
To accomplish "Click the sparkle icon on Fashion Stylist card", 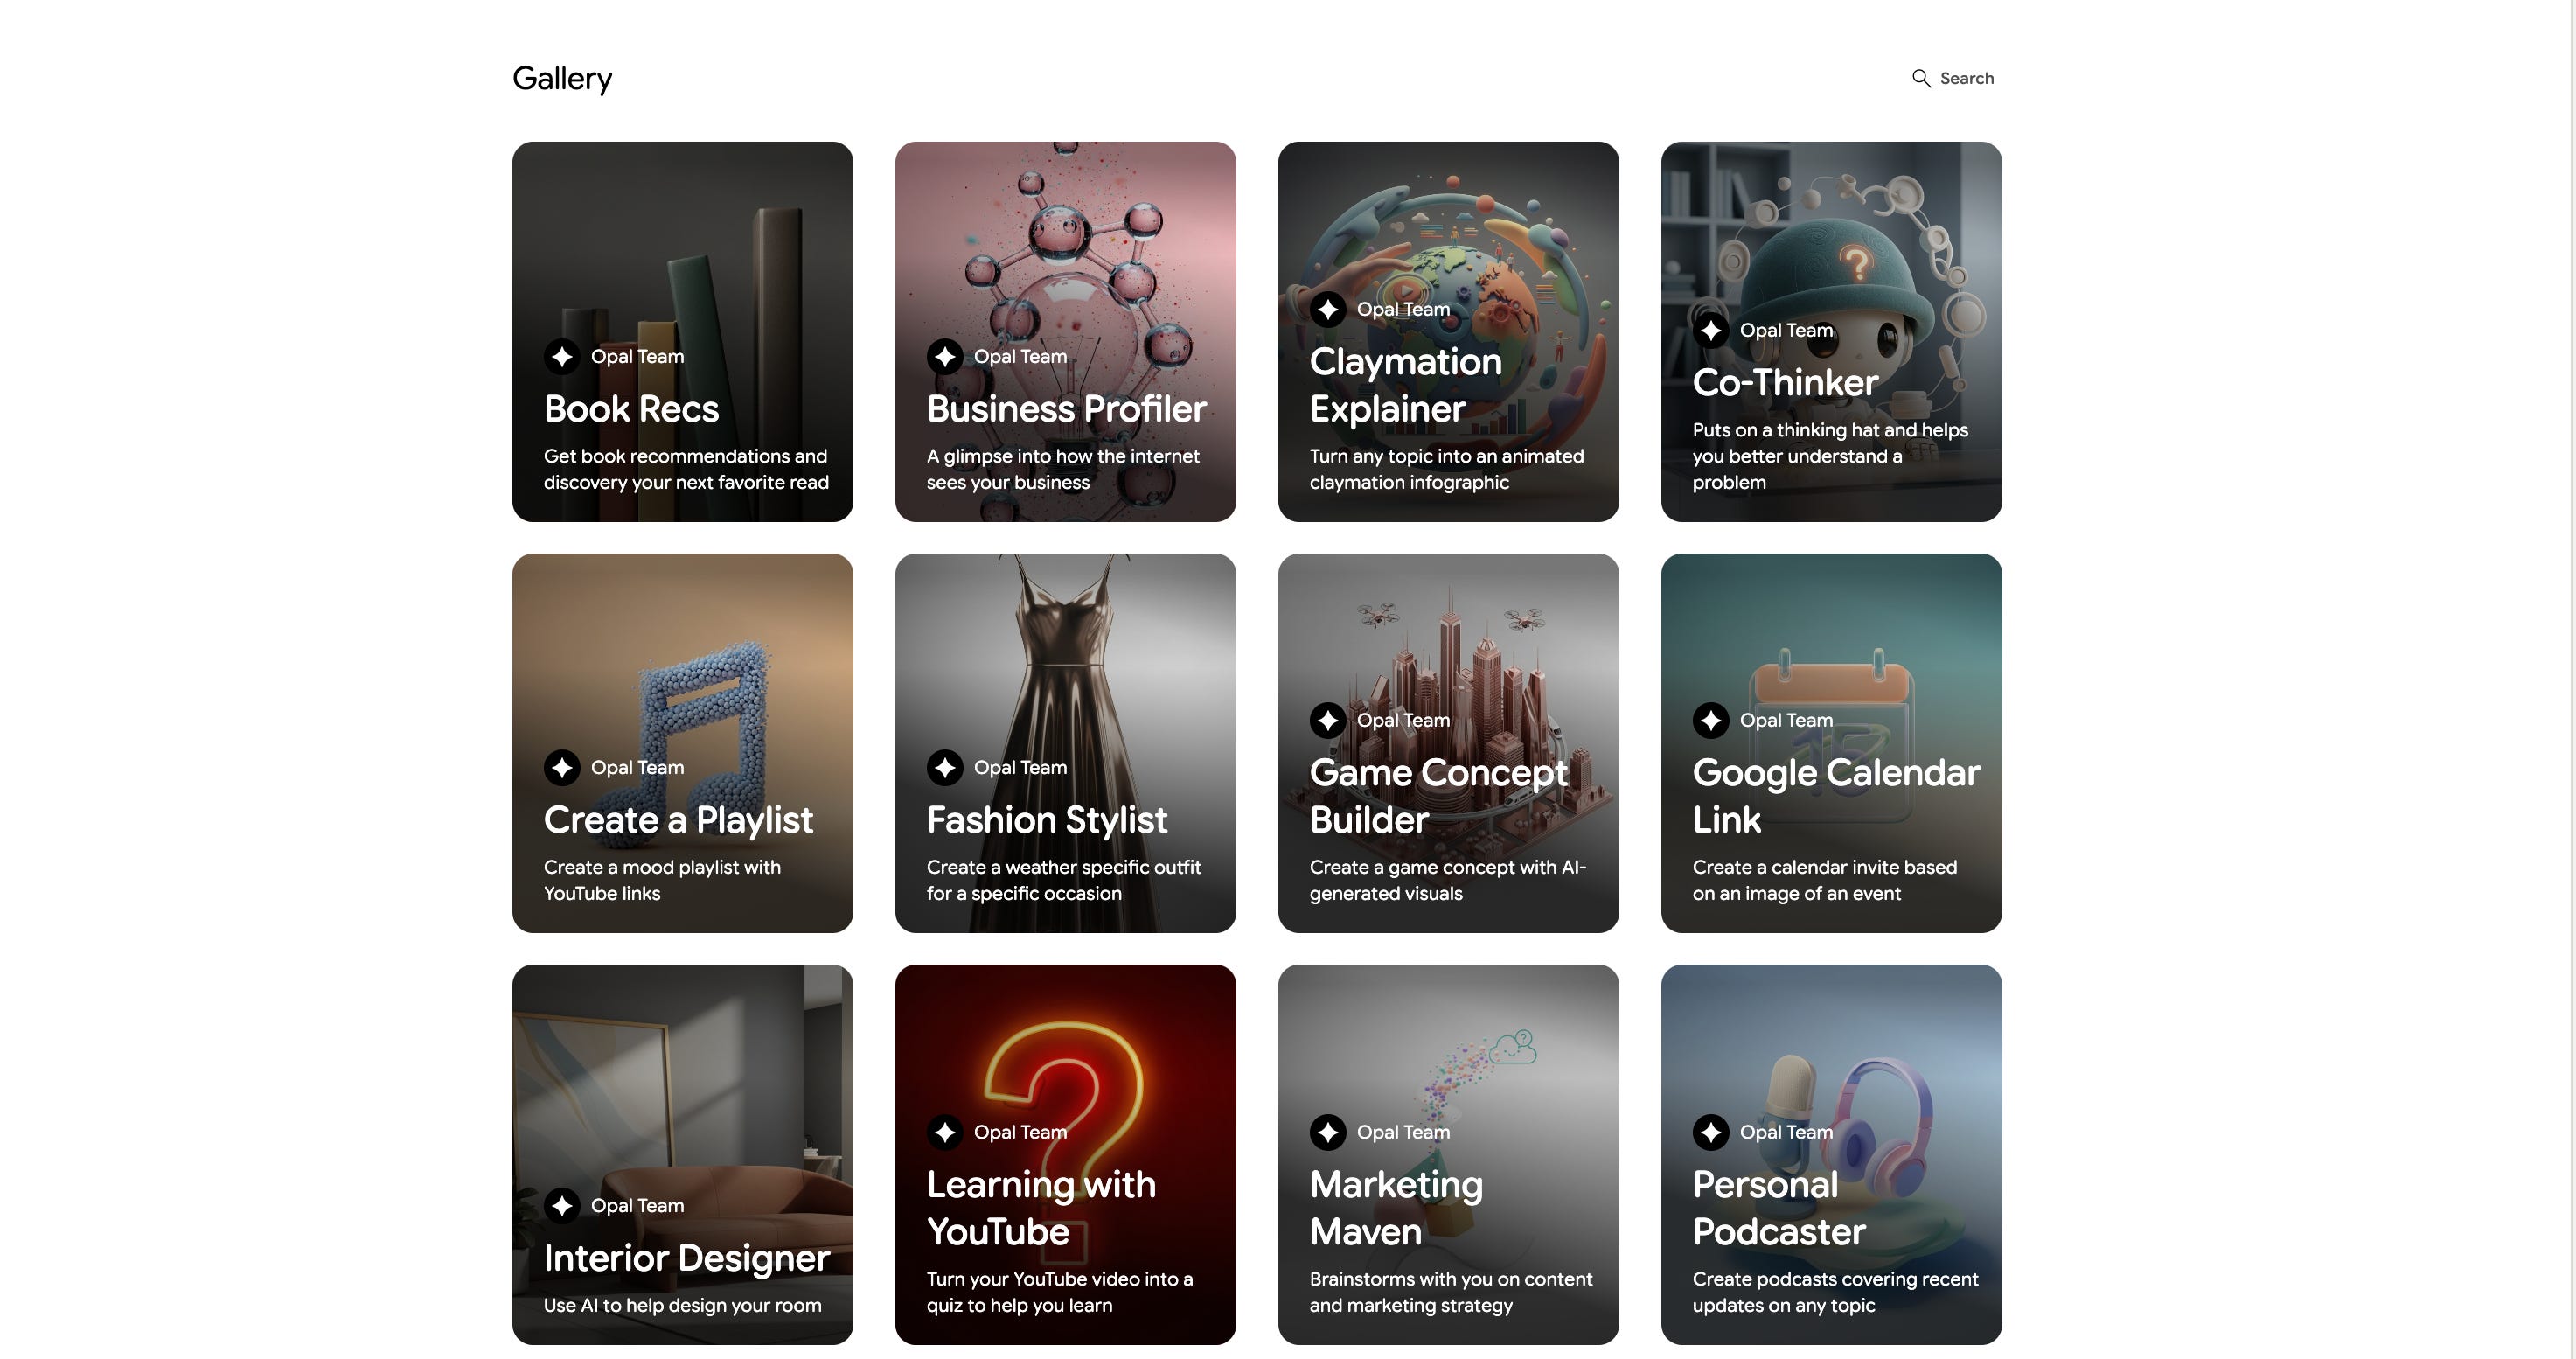I will click(x=945, y=767).
